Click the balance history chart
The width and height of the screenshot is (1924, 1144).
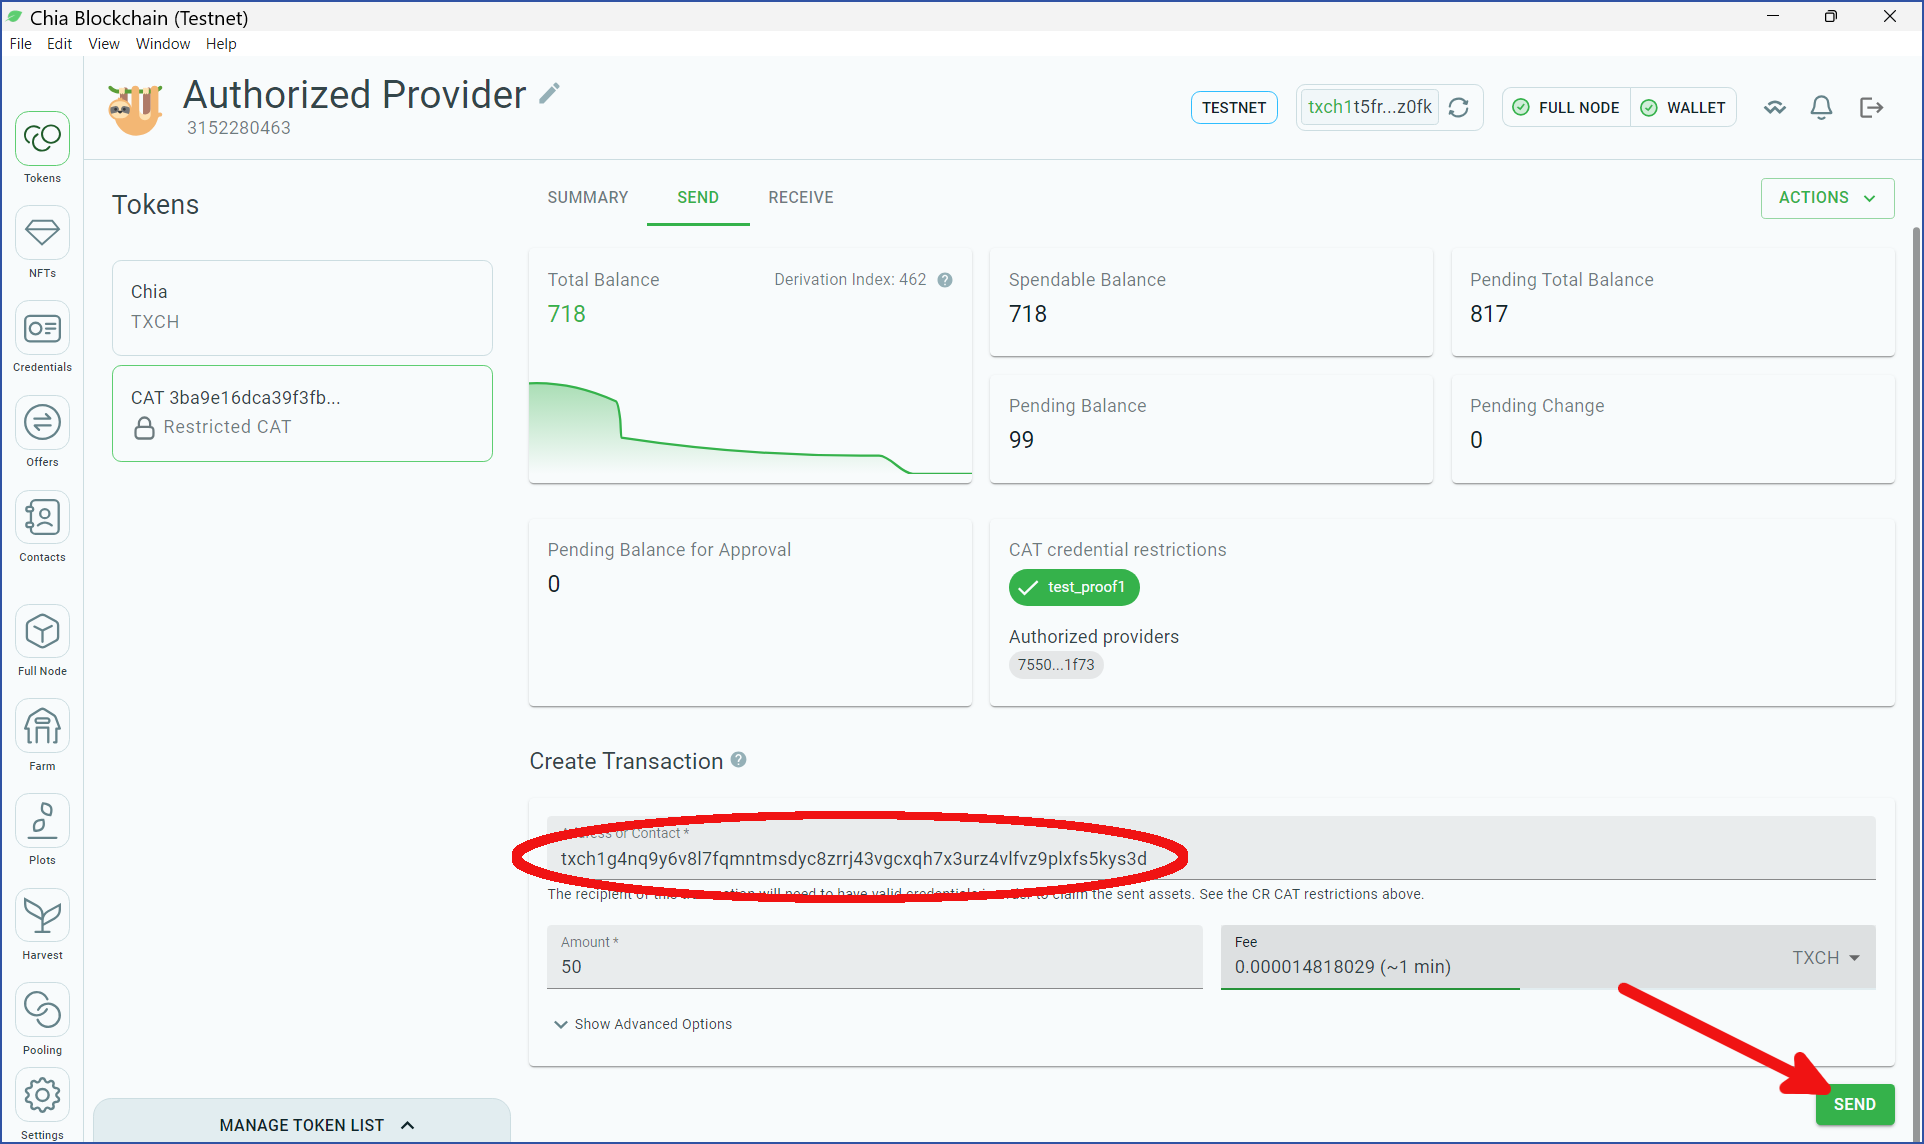(x=750, y=428)
